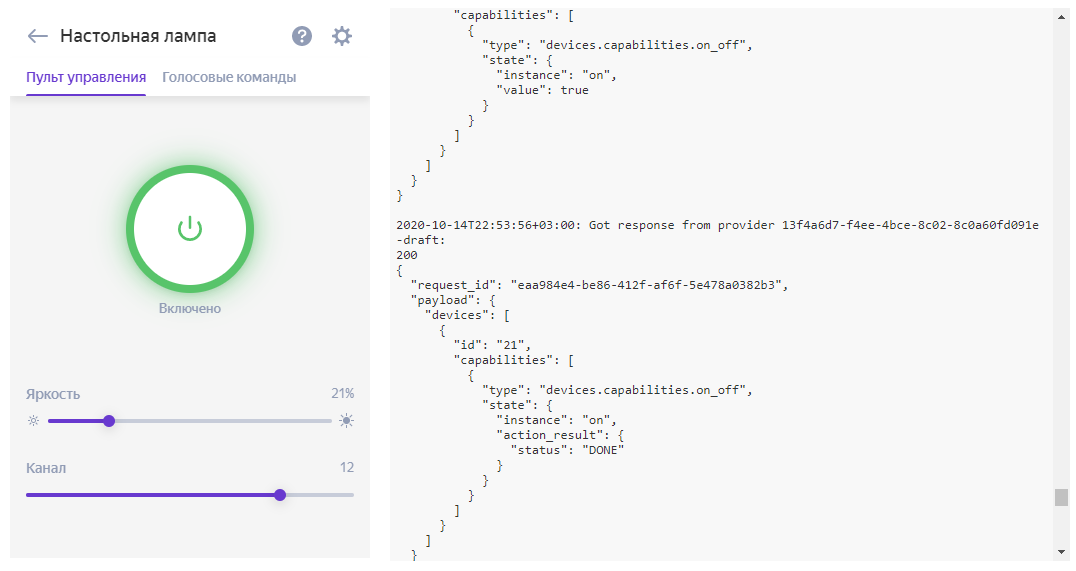Open device settings gear icon

pyautogui.click(x=342, y=37)
